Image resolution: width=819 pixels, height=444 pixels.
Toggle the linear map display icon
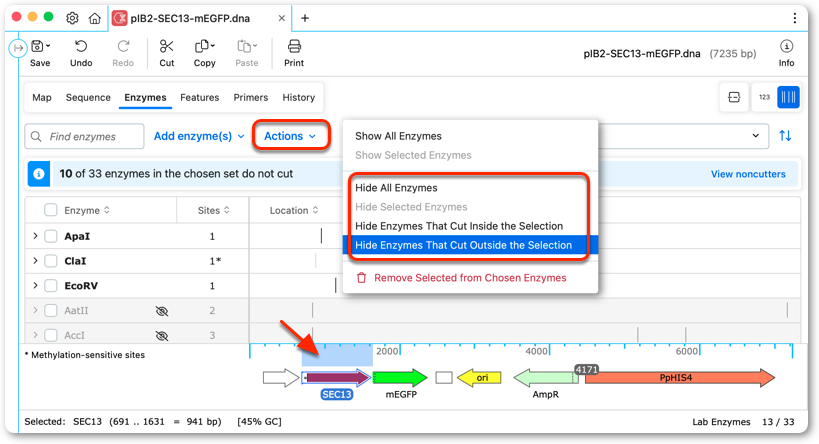[x=734, y=97]
